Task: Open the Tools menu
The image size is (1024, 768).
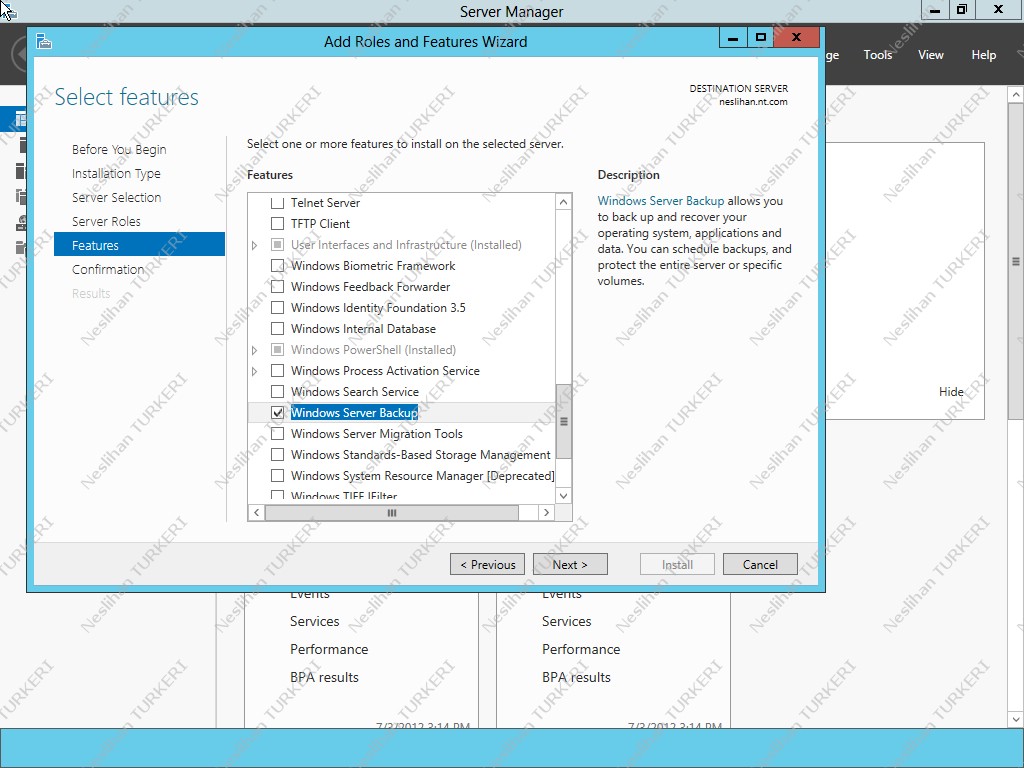Action: pos(877,55)
